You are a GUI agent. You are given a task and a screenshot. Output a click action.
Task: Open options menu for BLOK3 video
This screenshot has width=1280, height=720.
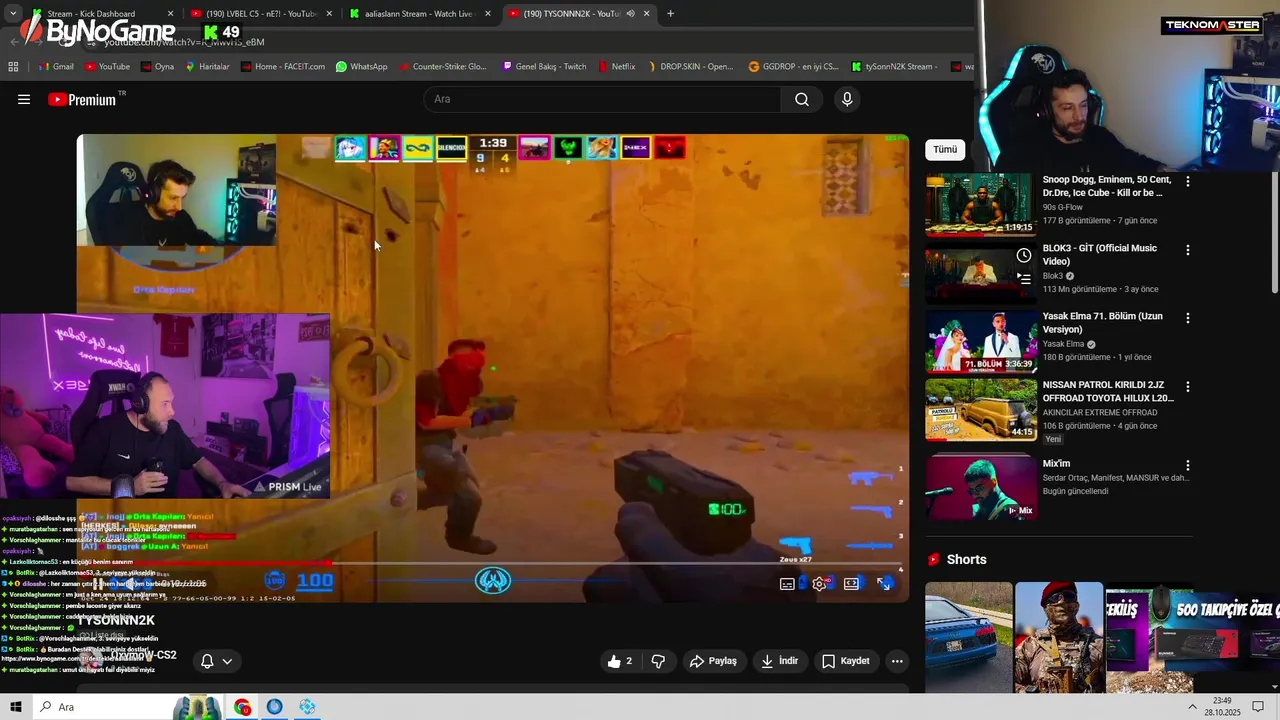[x=1188, y=250]
